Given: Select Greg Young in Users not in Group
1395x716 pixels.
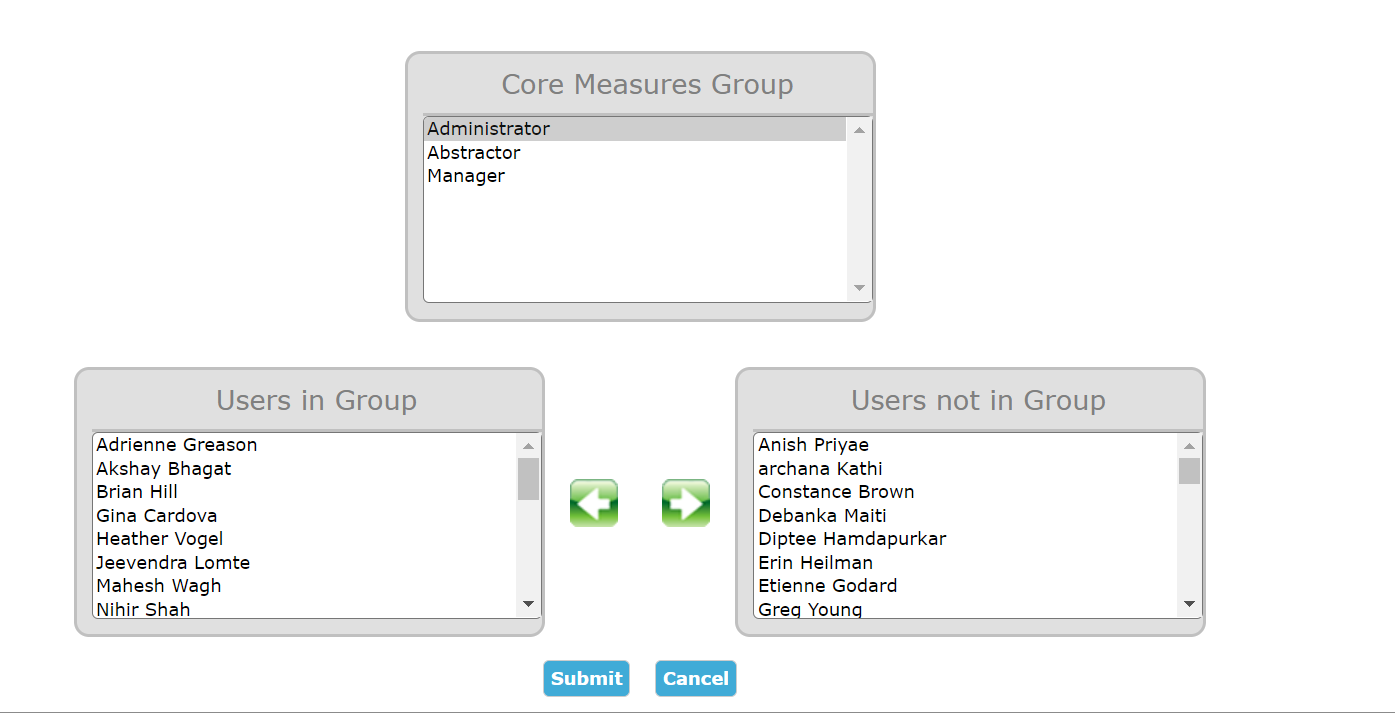Looking at the screenshot, I should tap(966, 608).
